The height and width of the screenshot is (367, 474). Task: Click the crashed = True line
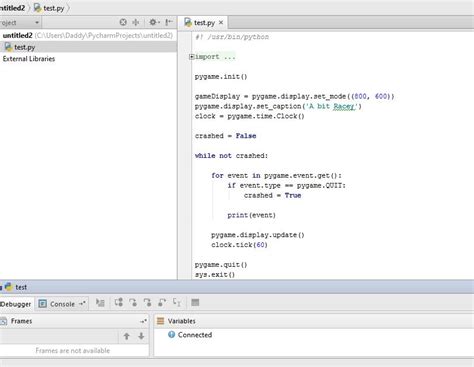[x=272, y=195]
